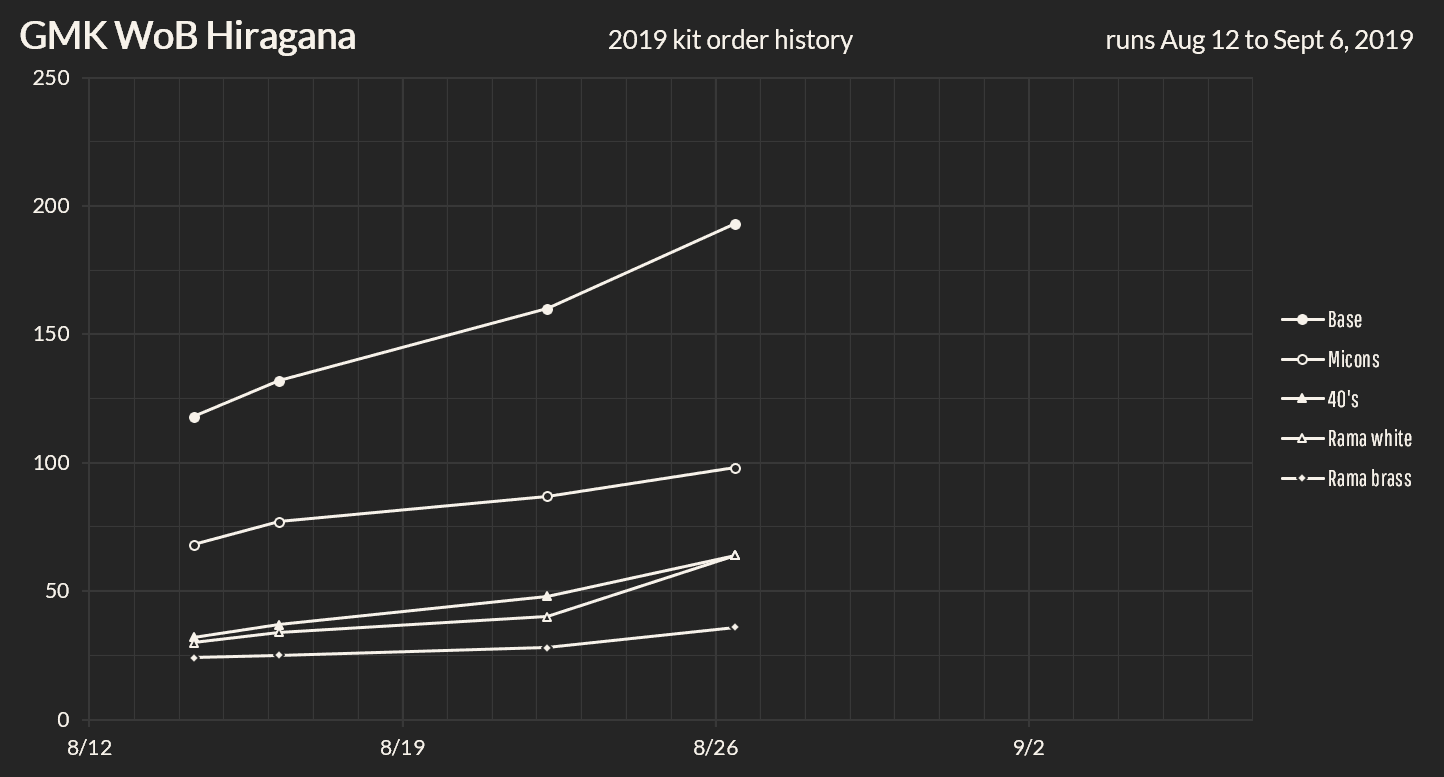Click the 9/2 x-axis date label
The image size is (1444, 777).
pyautogui.click(x=1028, y=749)
